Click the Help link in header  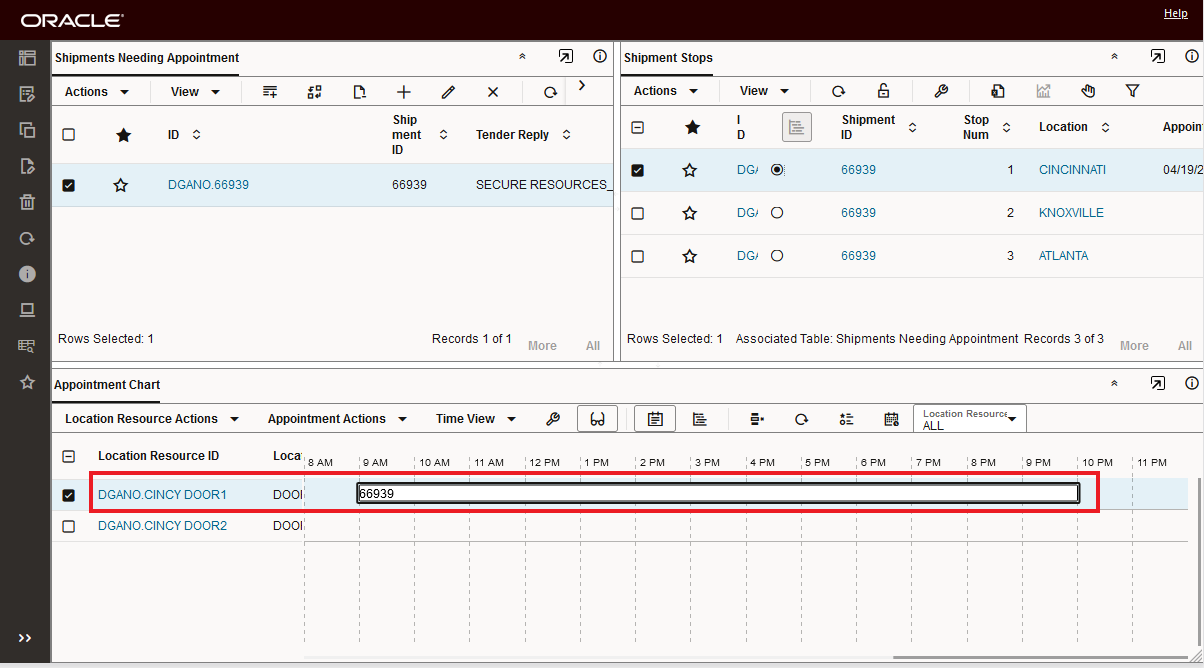pos(1175,13)
